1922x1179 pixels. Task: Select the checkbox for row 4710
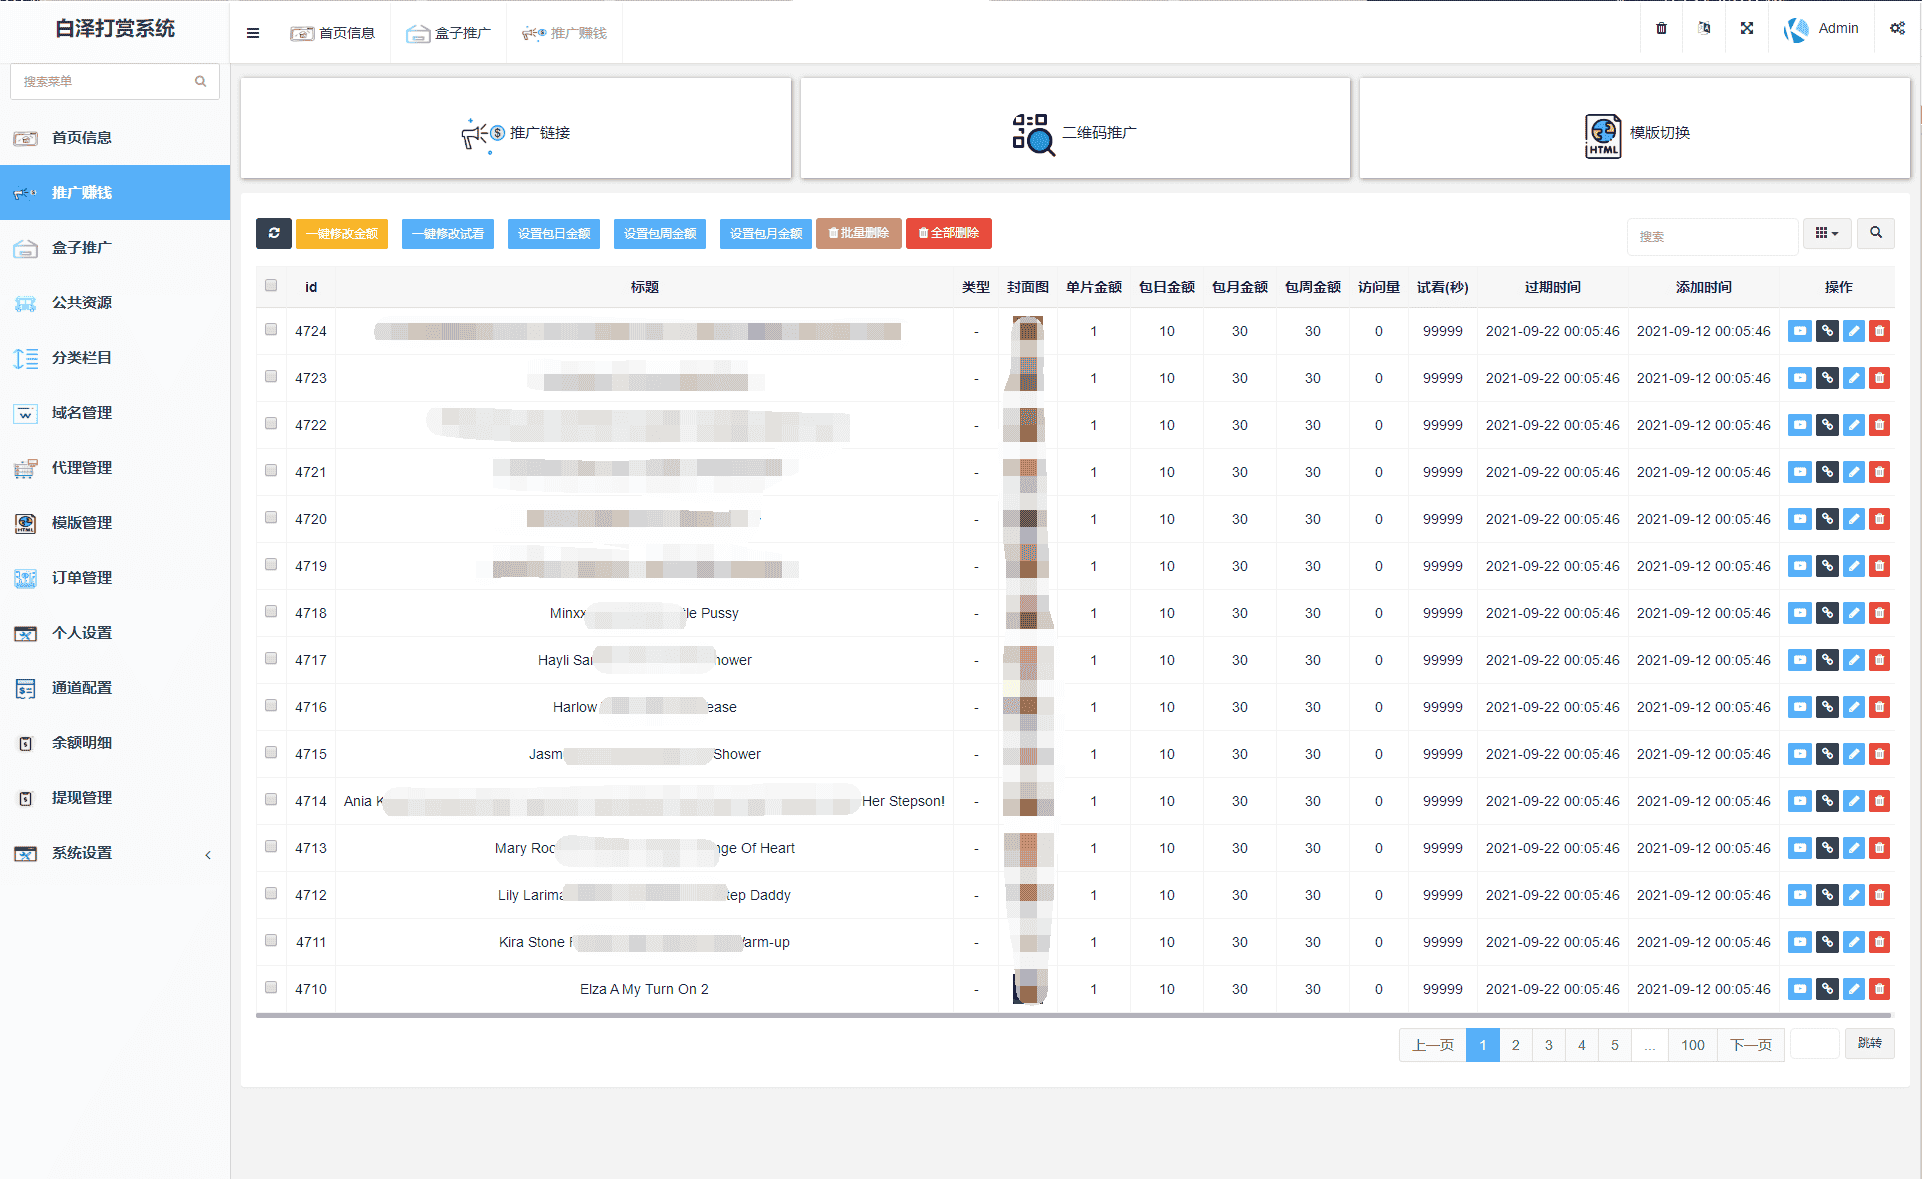click(x=271, y=988)
